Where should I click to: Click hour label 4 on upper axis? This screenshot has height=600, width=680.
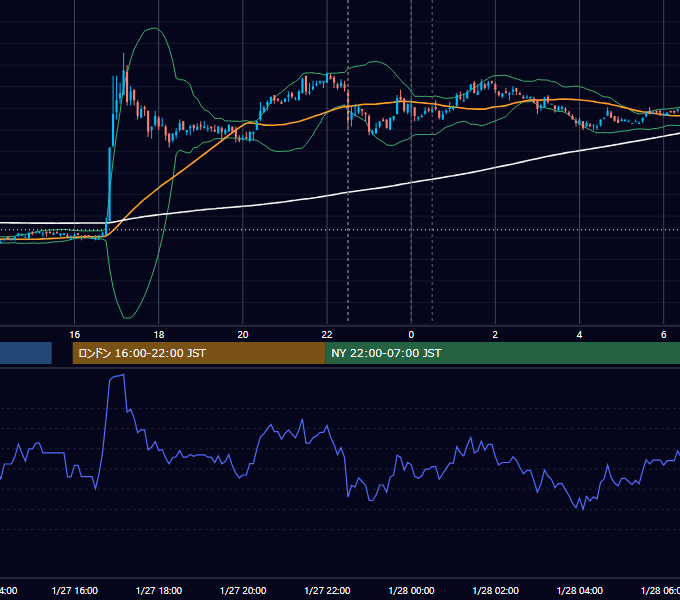pos(579,334)
